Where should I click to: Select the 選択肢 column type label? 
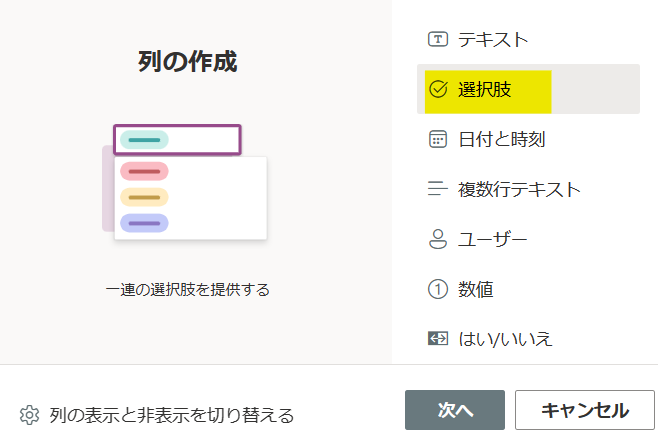click(x=484, y=89)
